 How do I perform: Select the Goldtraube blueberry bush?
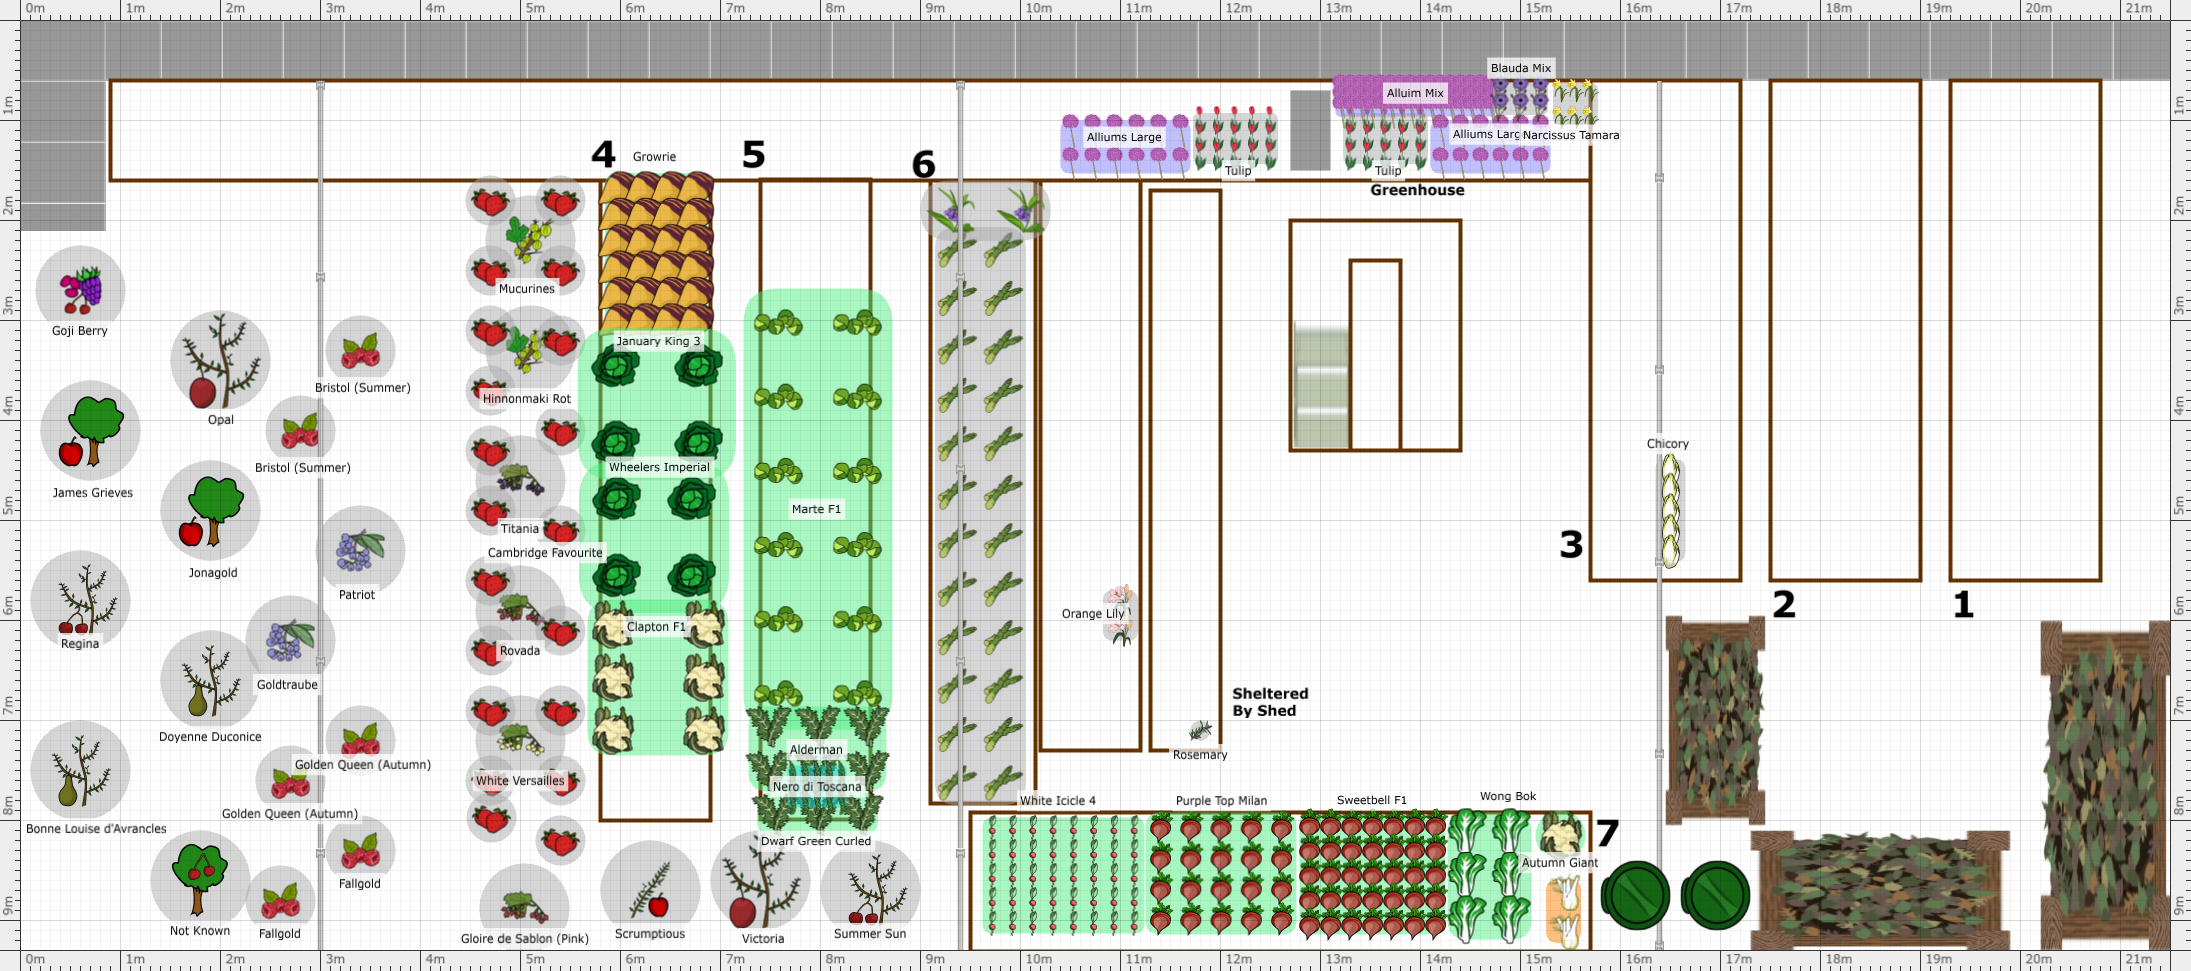point(290,640)
